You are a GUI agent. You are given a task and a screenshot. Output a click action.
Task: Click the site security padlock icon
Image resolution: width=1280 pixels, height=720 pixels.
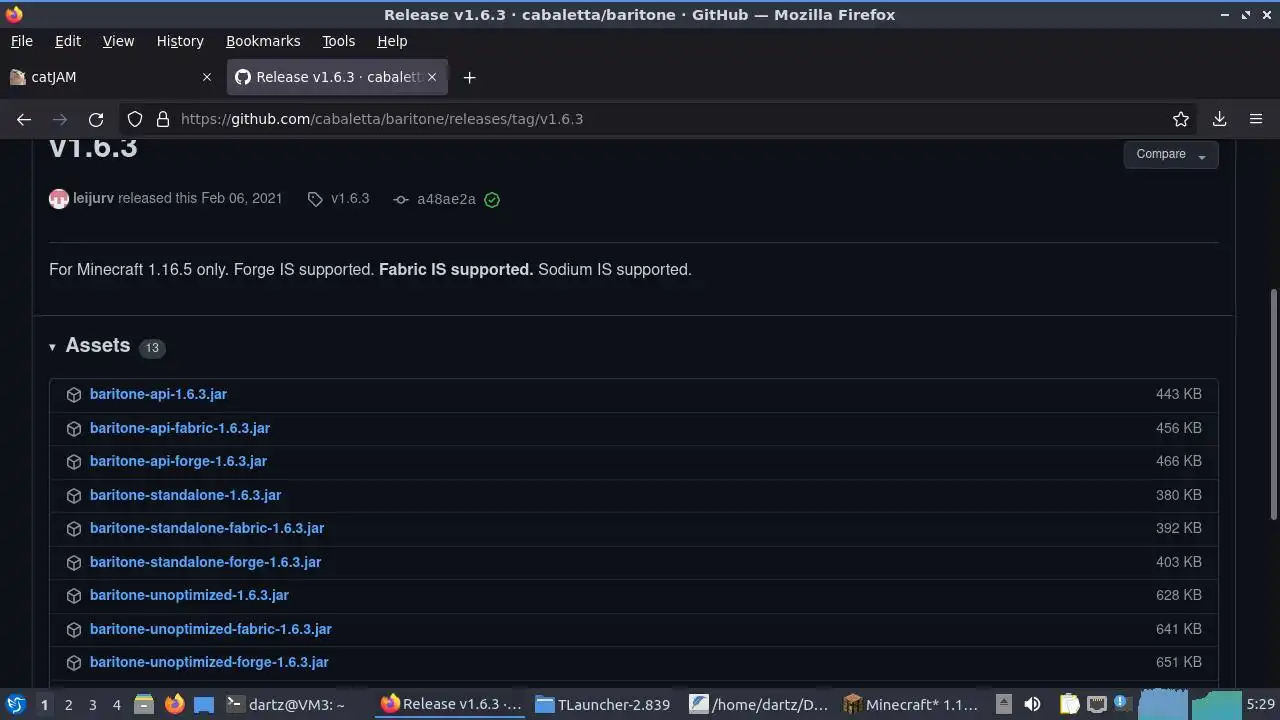click(163, 119)
